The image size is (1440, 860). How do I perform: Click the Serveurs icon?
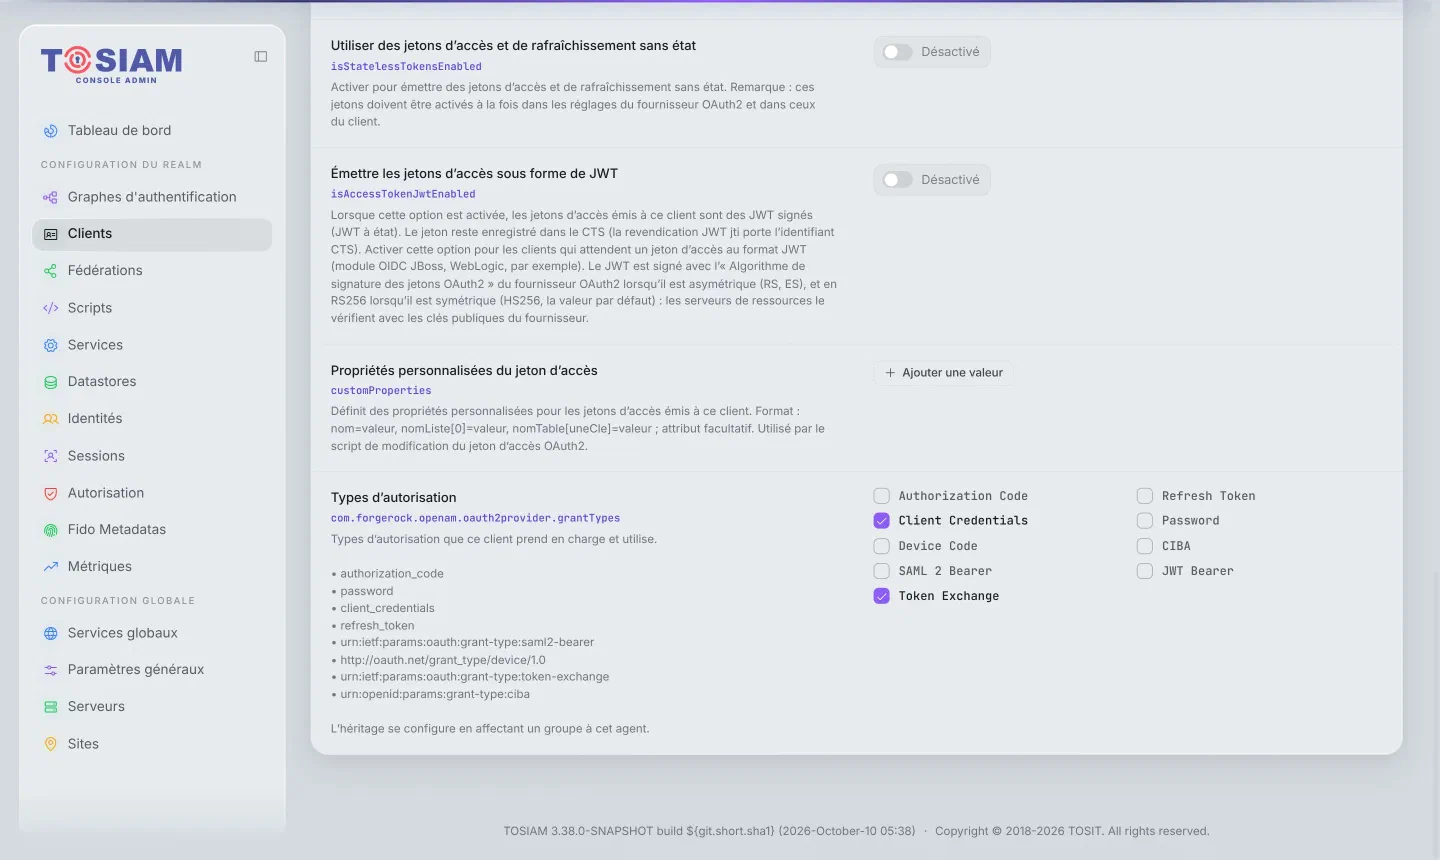51,707
